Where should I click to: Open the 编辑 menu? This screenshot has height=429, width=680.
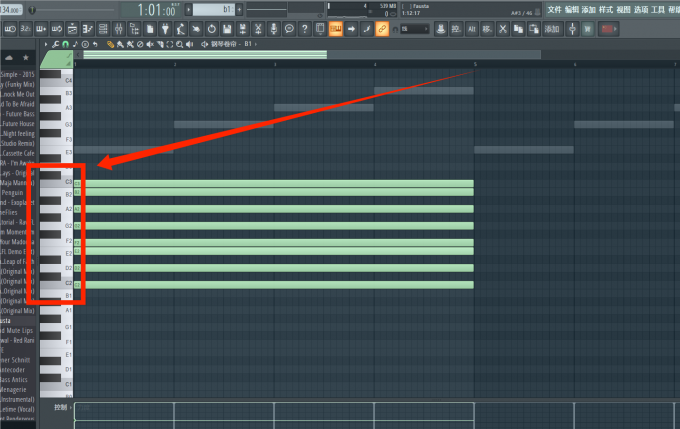[x=572, y=10]
